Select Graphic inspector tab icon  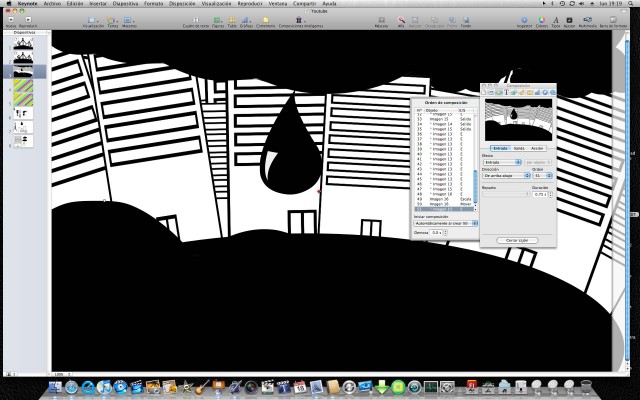(x=514, y=92)
